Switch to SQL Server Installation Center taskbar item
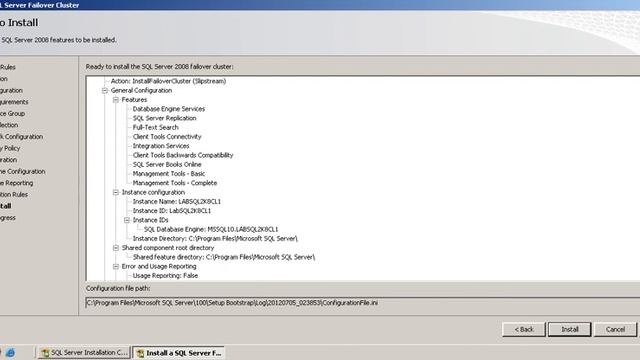Screen dimensions: 640x360 (x=84, y=353)
